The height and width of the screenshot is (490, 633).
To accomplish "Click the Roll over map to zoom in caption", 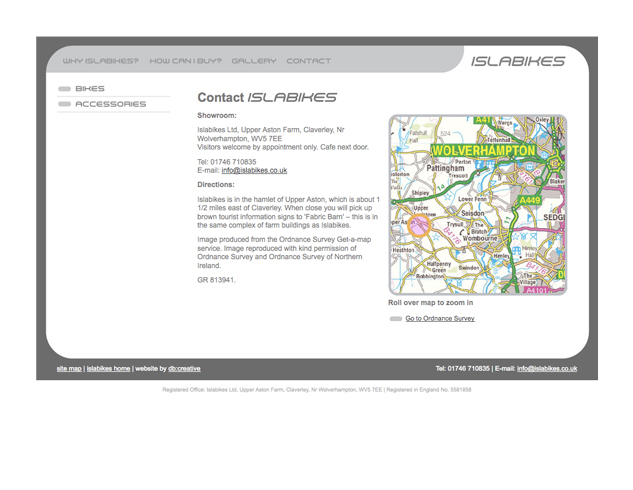I will [430, 303].
